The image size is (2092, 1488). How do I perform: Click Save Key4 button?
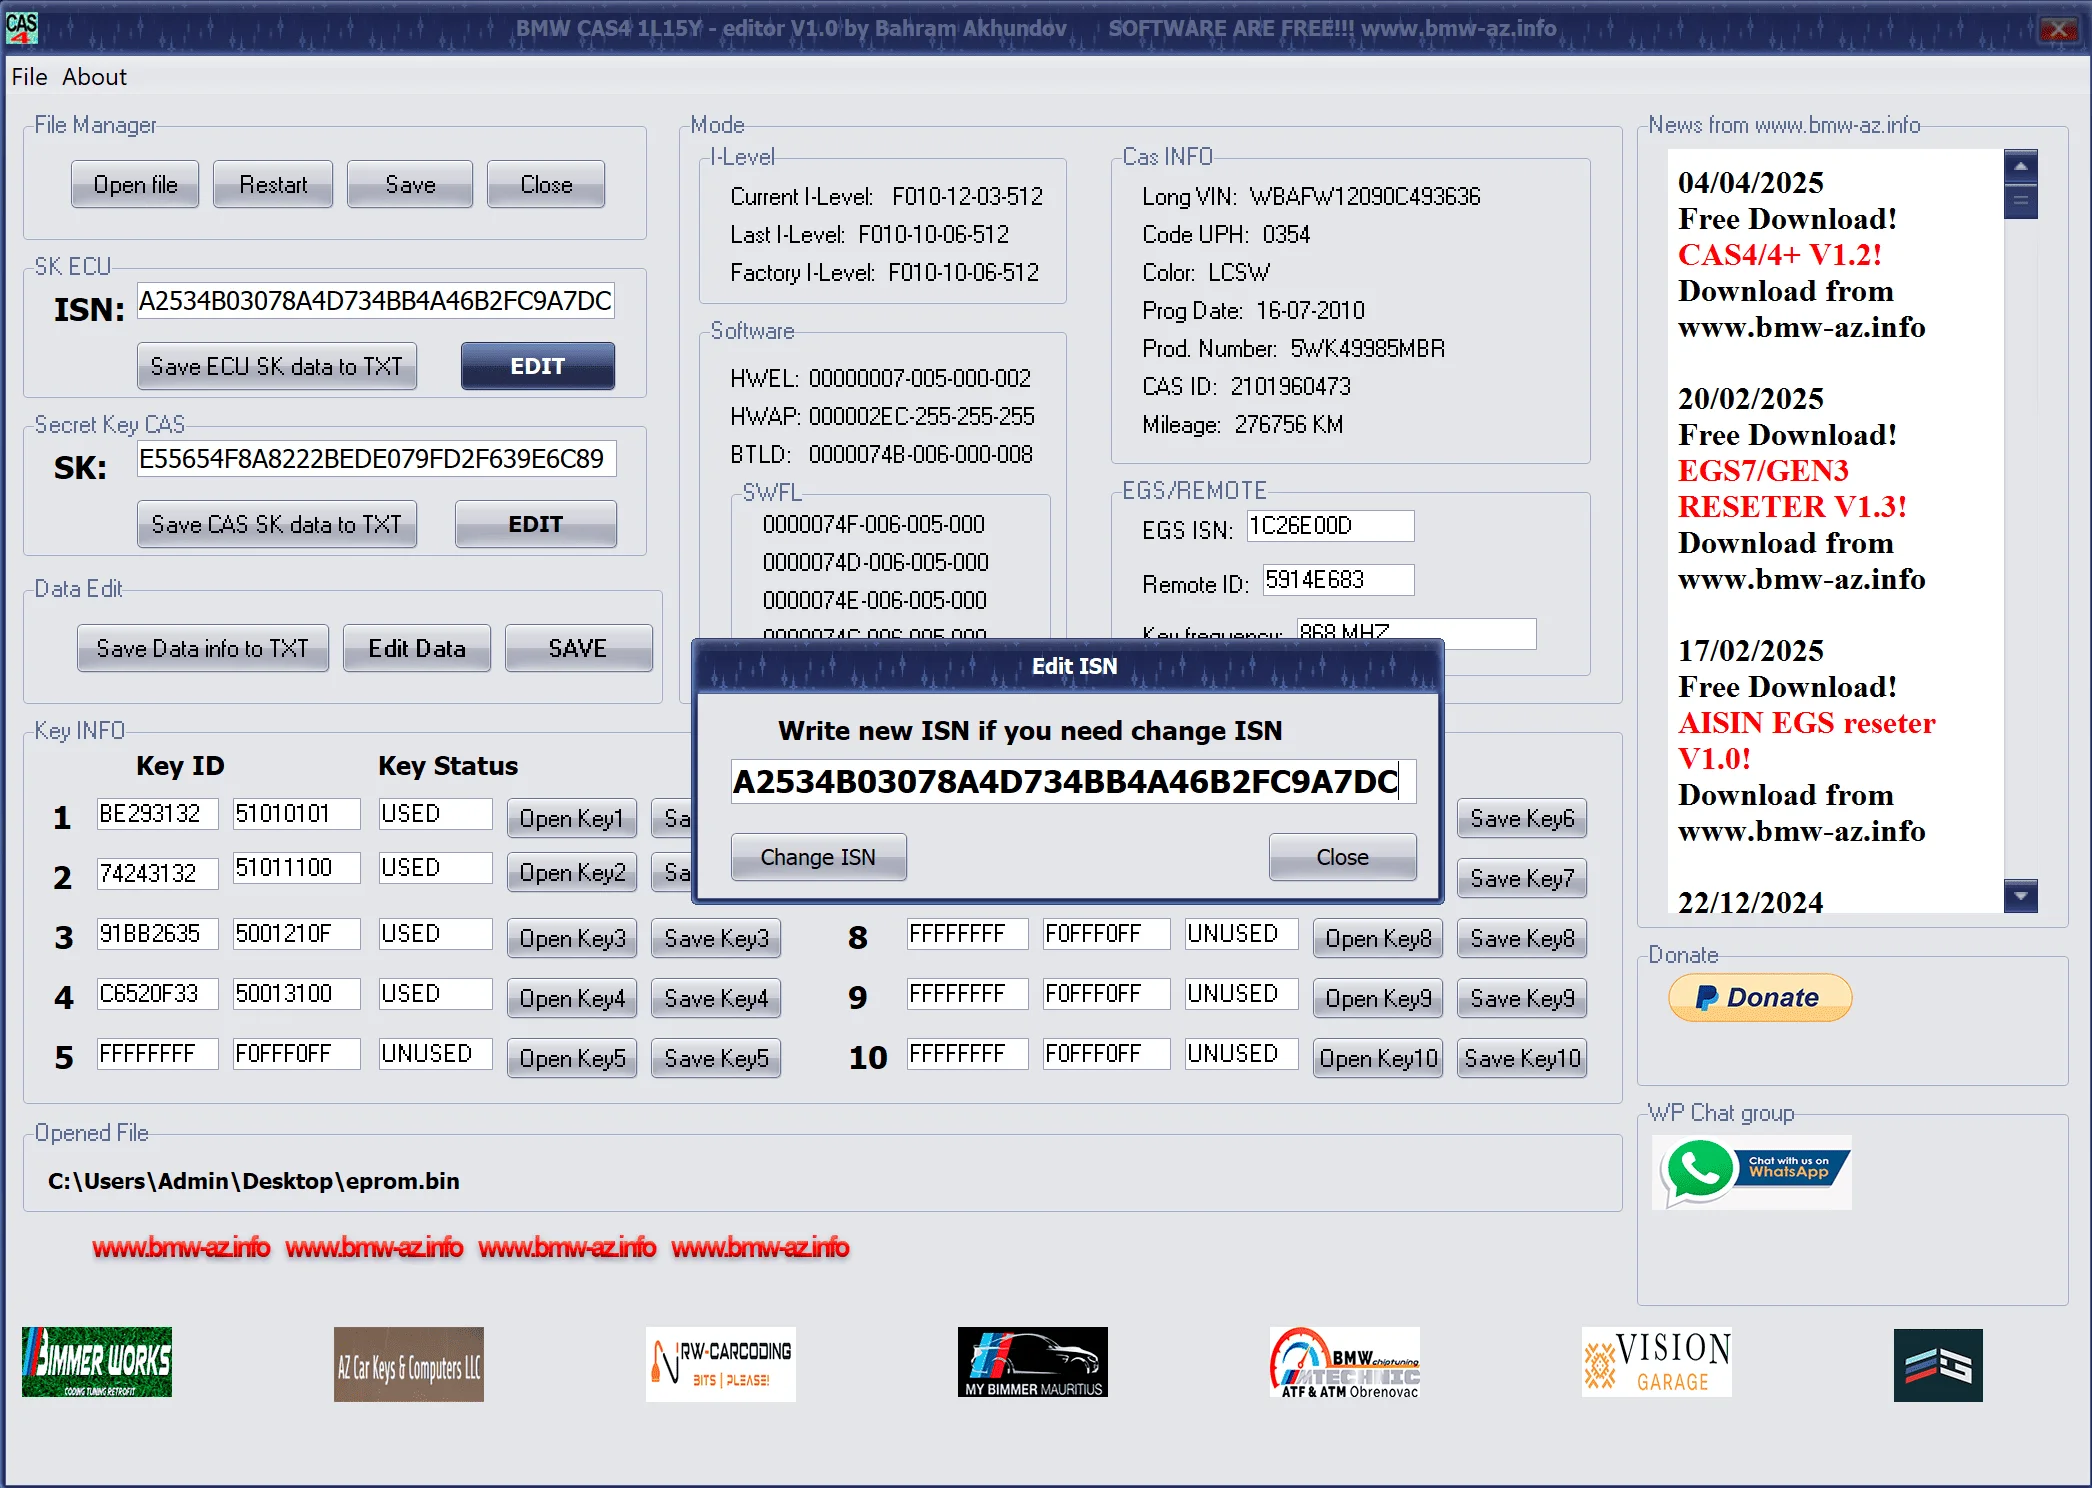(x=716, y=998)
